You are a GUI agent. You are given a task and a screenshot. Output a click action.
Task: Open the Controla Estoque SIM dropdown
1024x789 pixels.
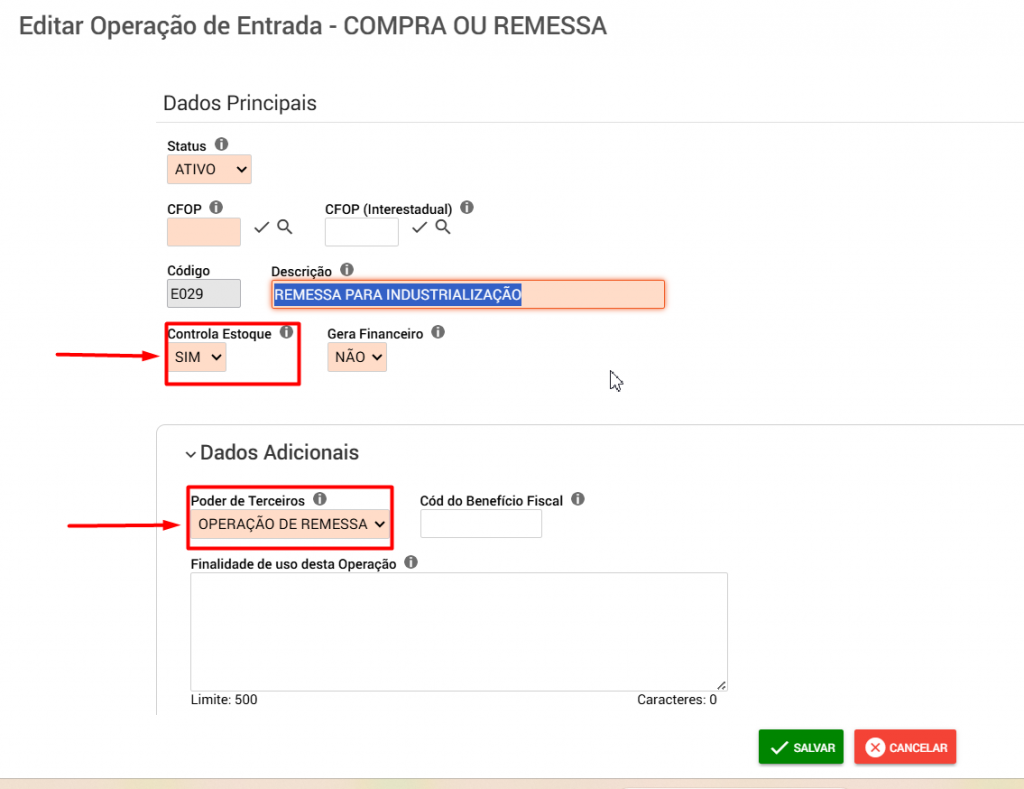[x=197, y=357]
